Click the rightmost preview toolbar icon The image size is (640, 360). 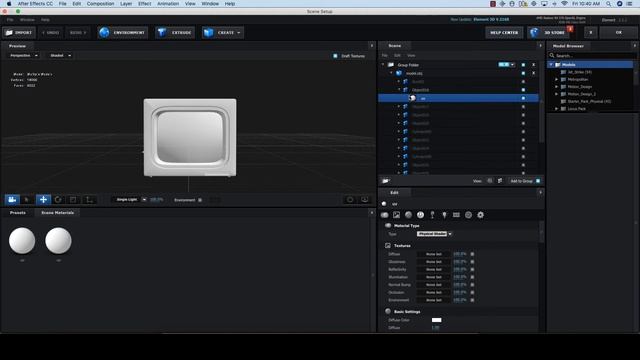[364, 200]
